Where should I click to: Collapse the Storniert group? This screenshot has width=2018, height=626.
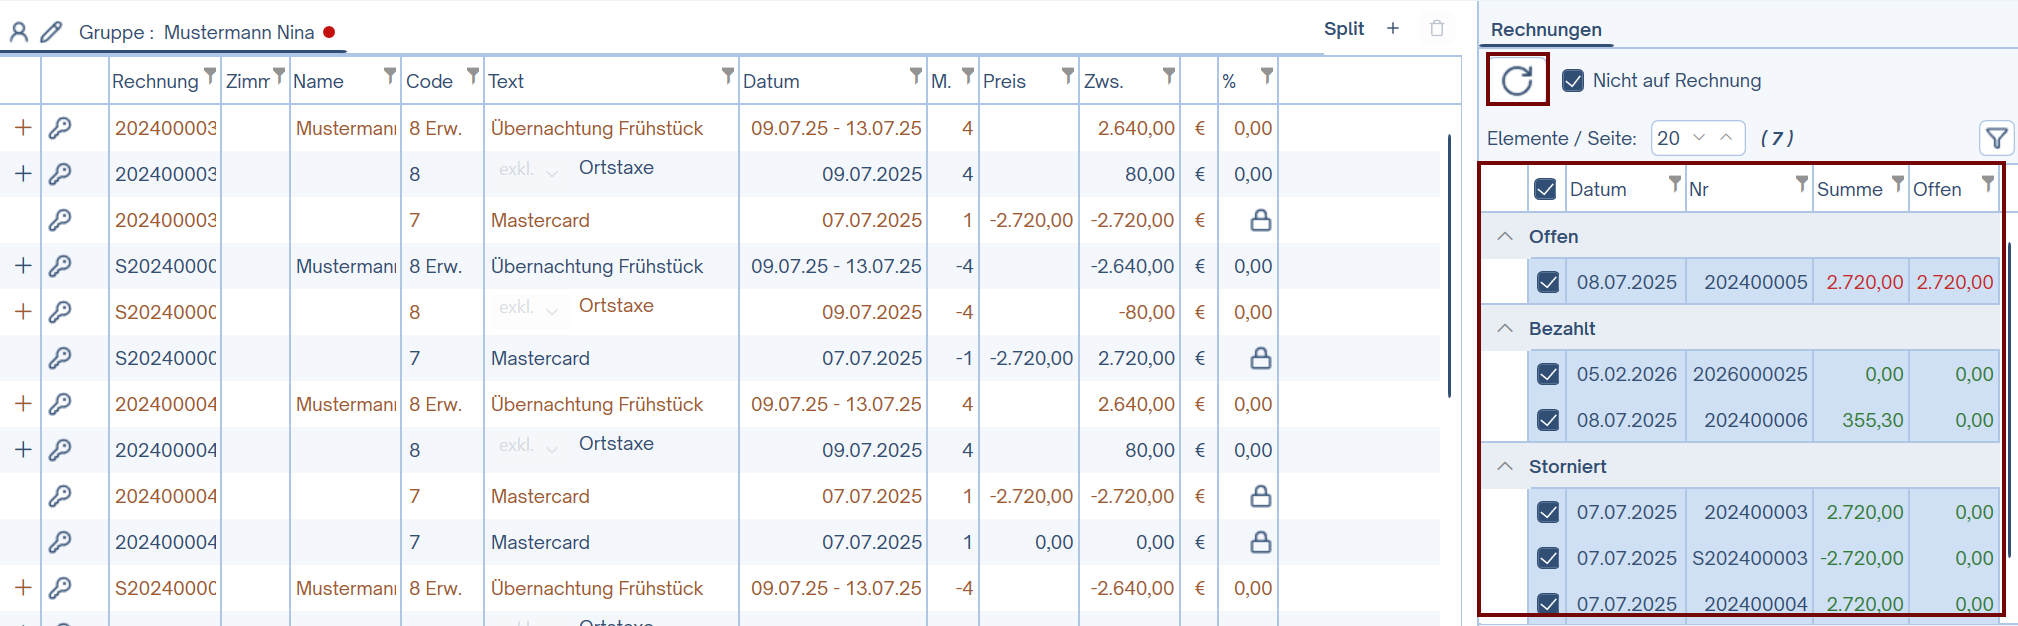[x=1505, y=466]
